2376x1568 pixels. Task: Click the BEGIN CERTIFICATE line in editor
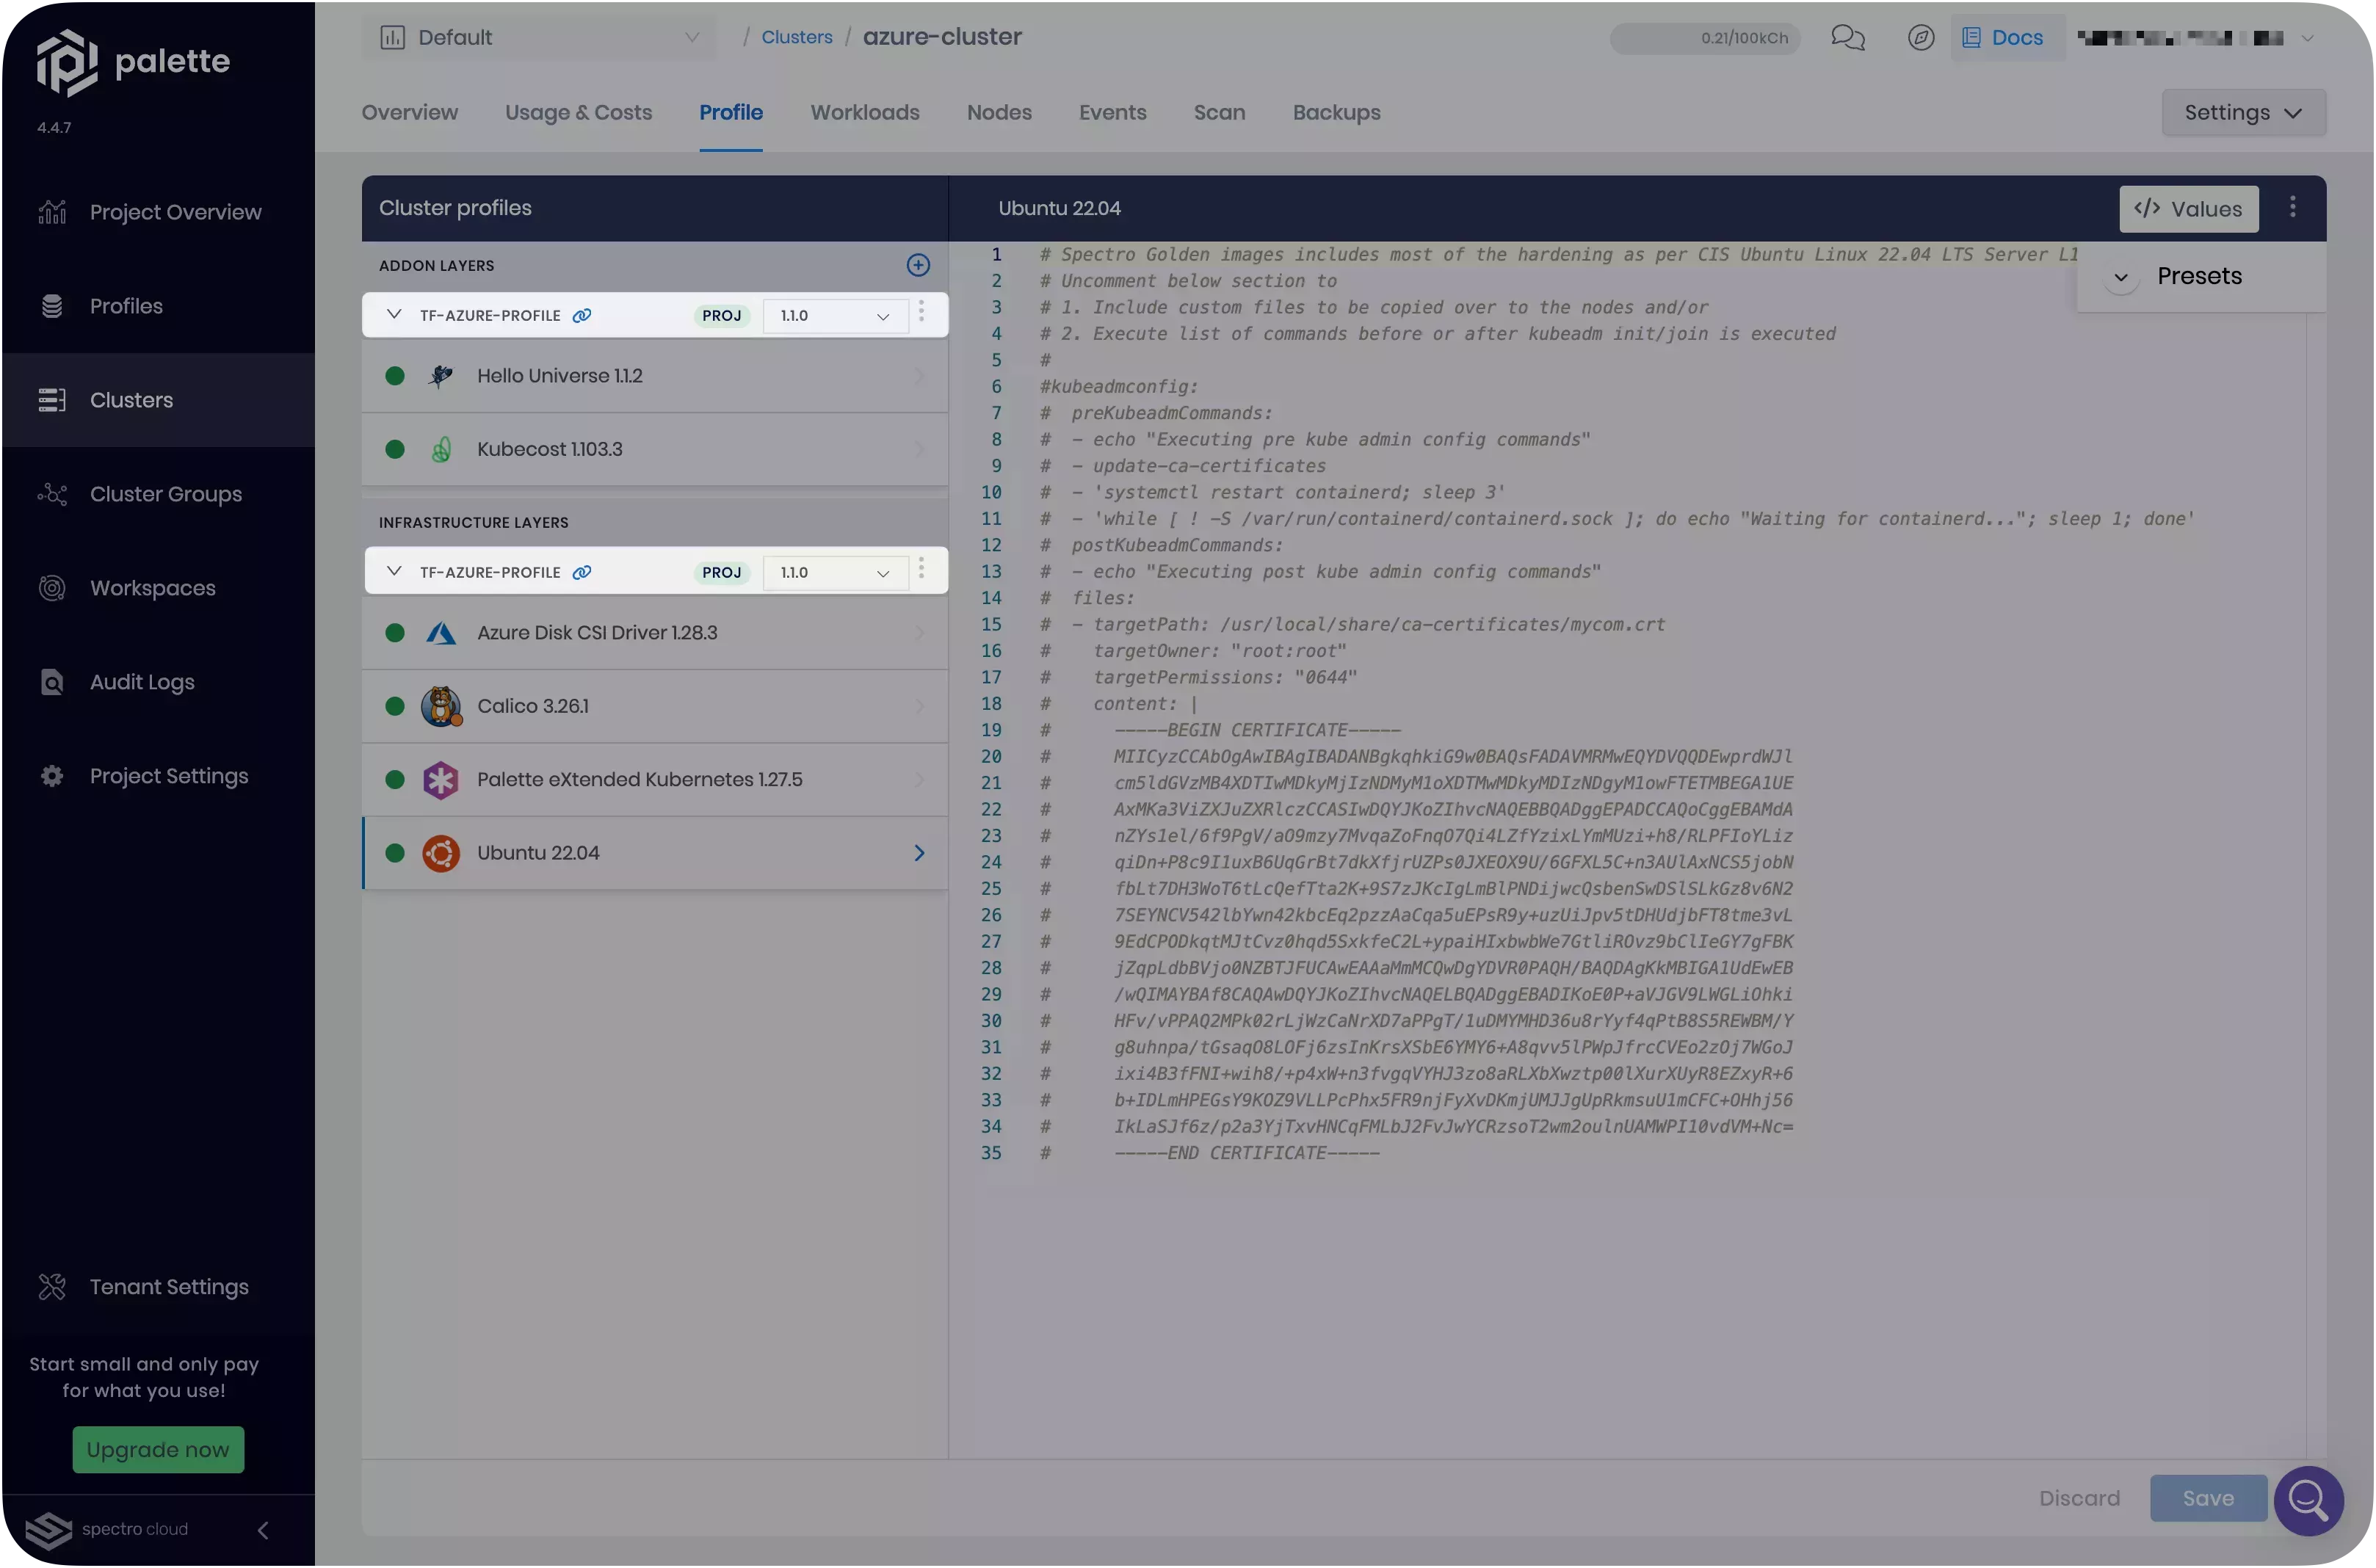click(x=1257, y=731)
